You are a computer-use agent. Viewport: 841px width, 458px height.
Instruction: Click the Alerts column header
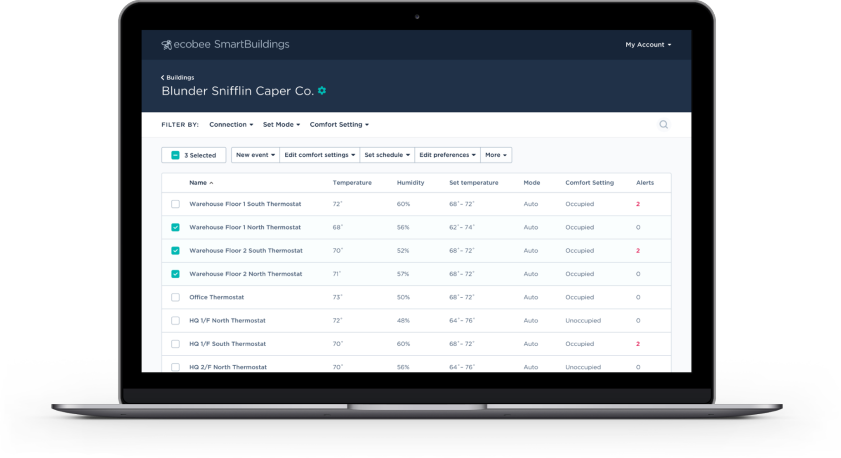[645, 183]
